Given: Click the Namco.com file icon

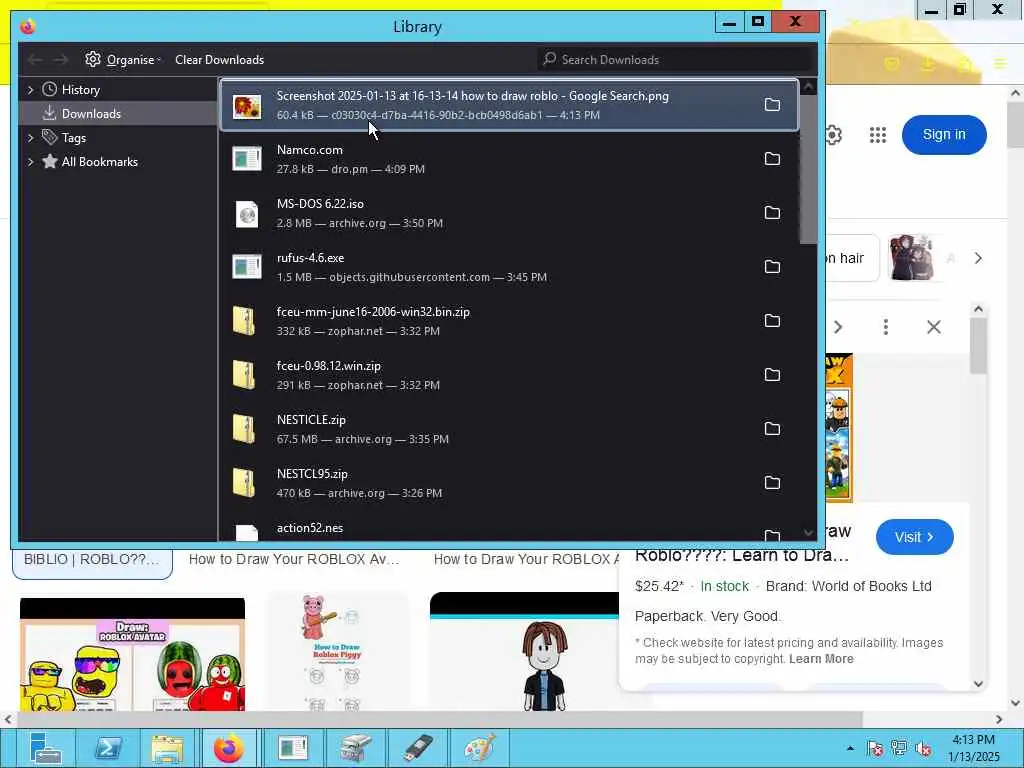Looking at the screenshot, I should coord(247,159).
